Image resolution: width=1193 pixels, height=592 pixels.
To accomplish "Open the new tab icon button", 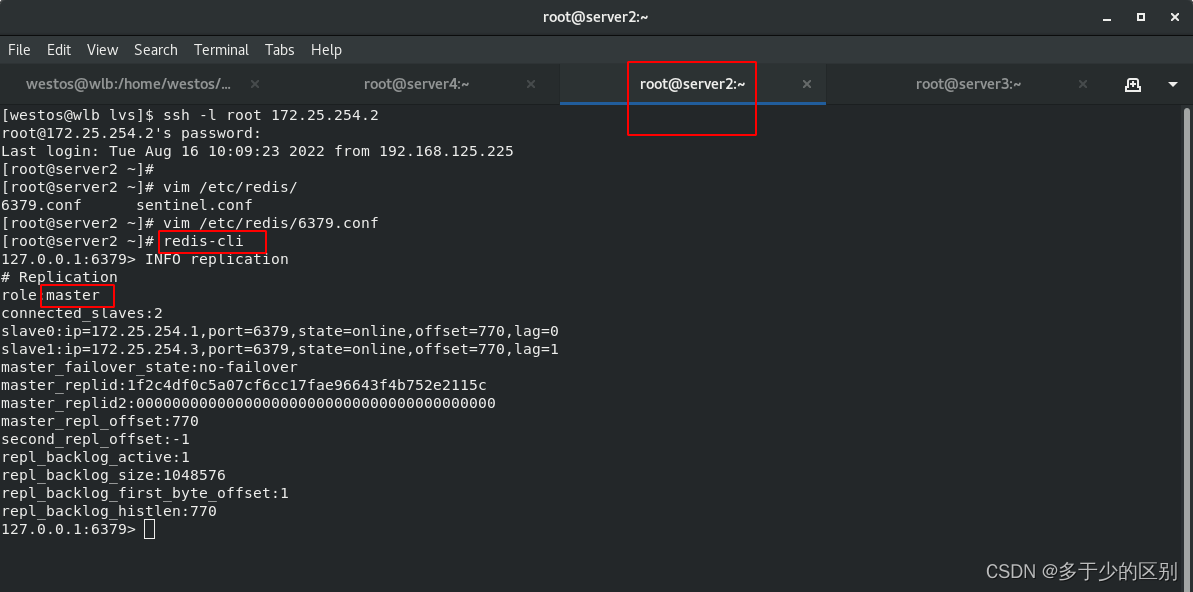I will pyautogui.click(x=1132, y=84).
